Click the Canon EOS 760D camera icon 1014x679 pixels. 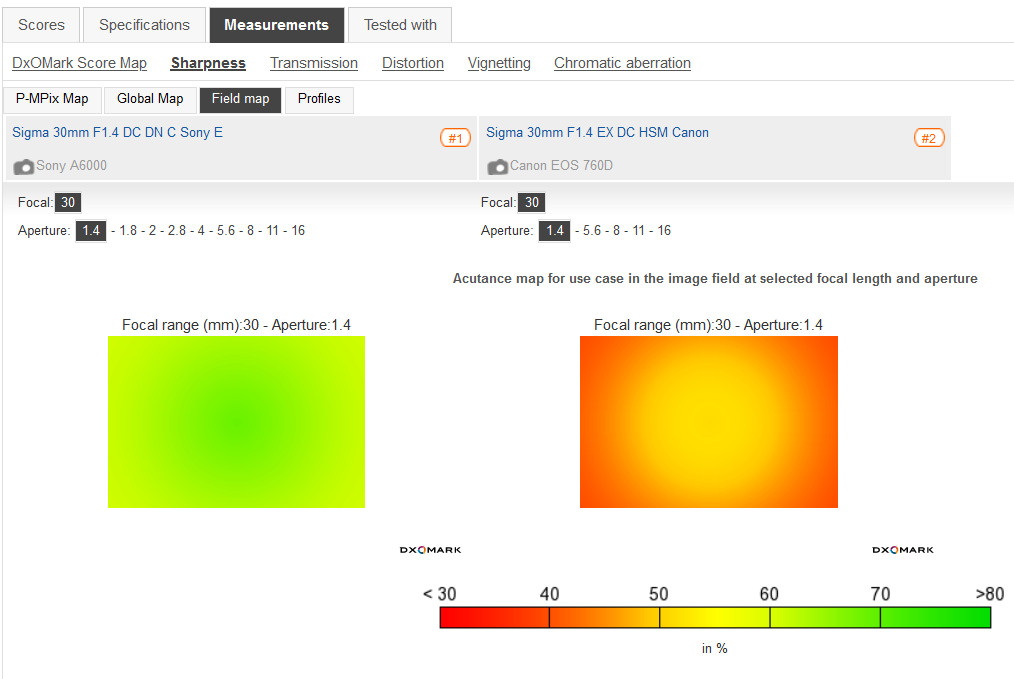point(497,167)
